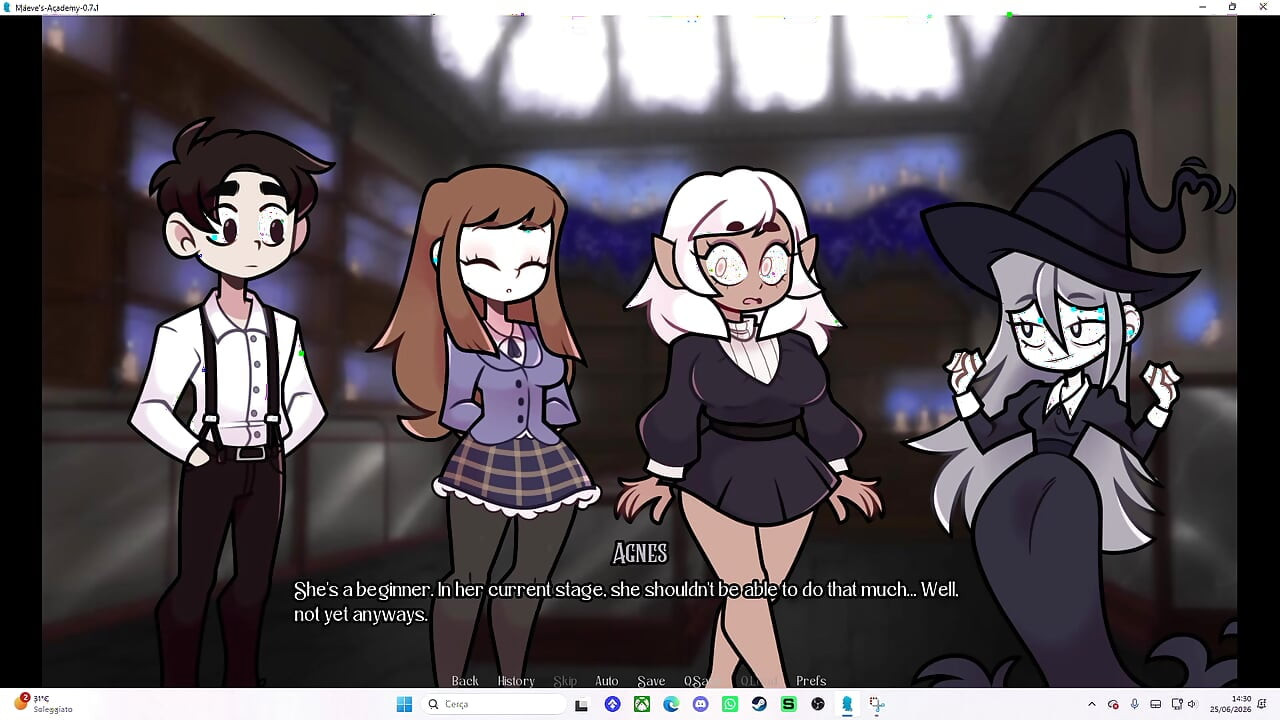Image resolution: width=1280 pixels, height=720 pixels.
Task: Click the Skip quick menu option
Action: click(x=565, y=681)
